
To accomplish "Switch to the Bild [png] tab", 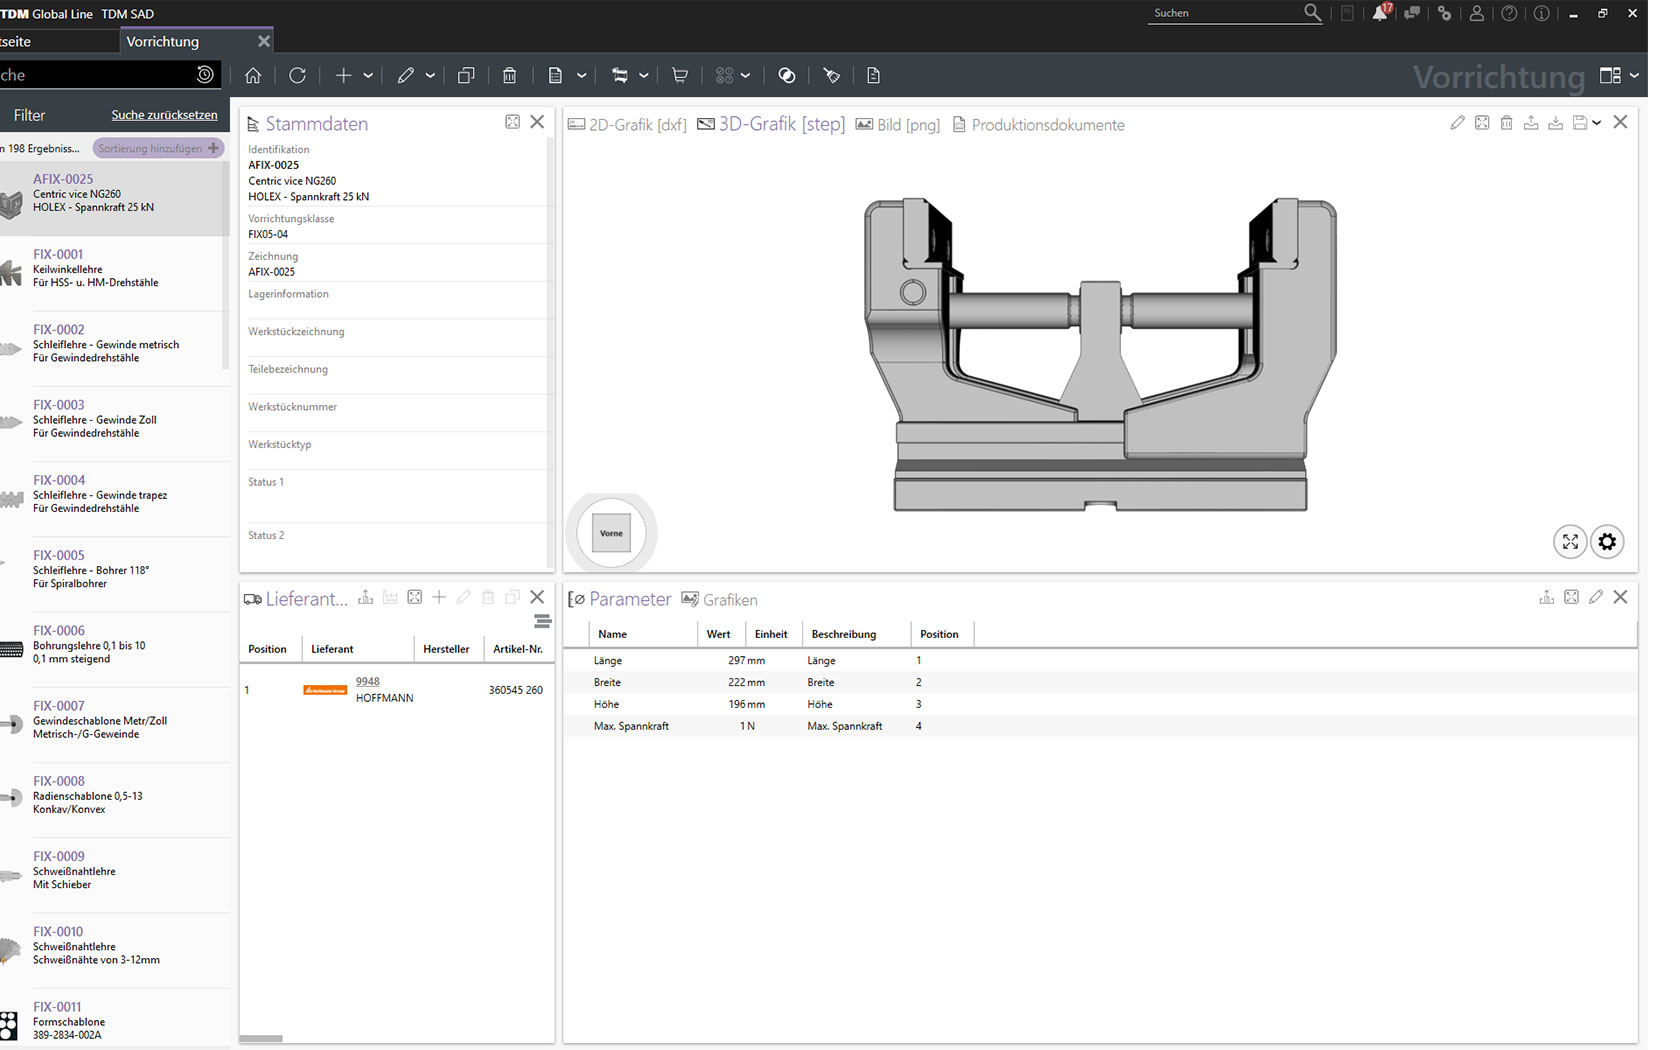I will 898,125.
